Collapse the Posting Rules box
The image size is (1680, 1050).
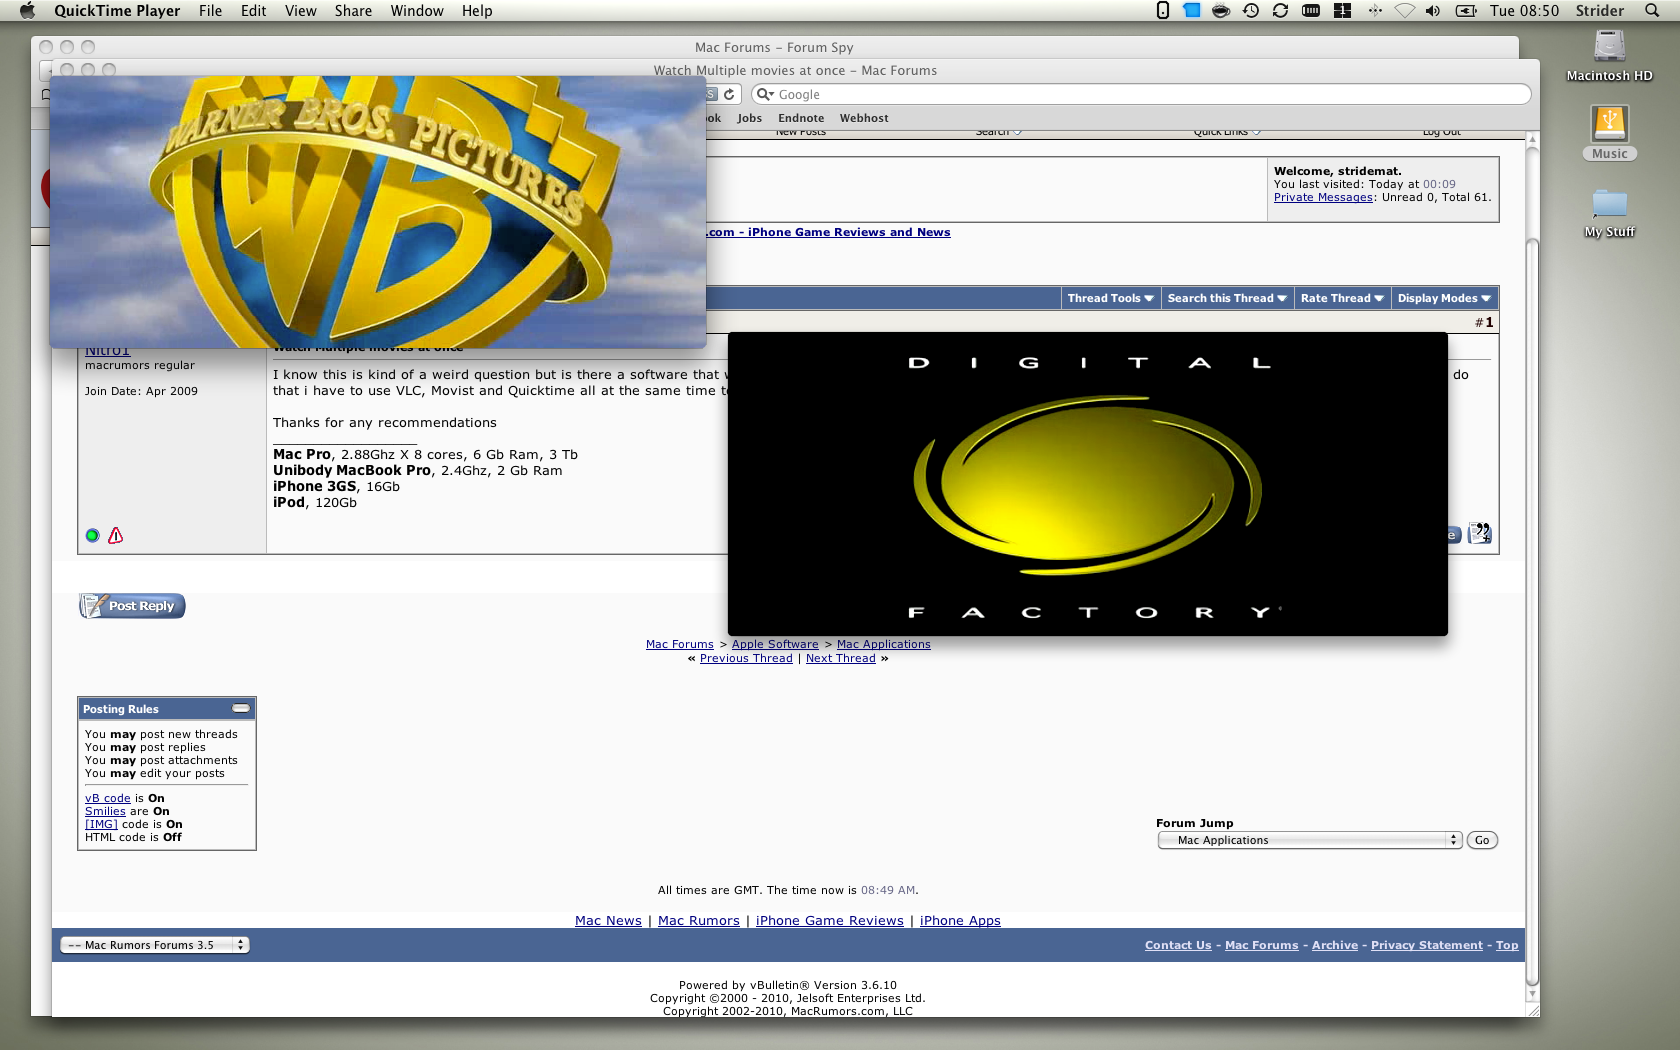[241, 708]
